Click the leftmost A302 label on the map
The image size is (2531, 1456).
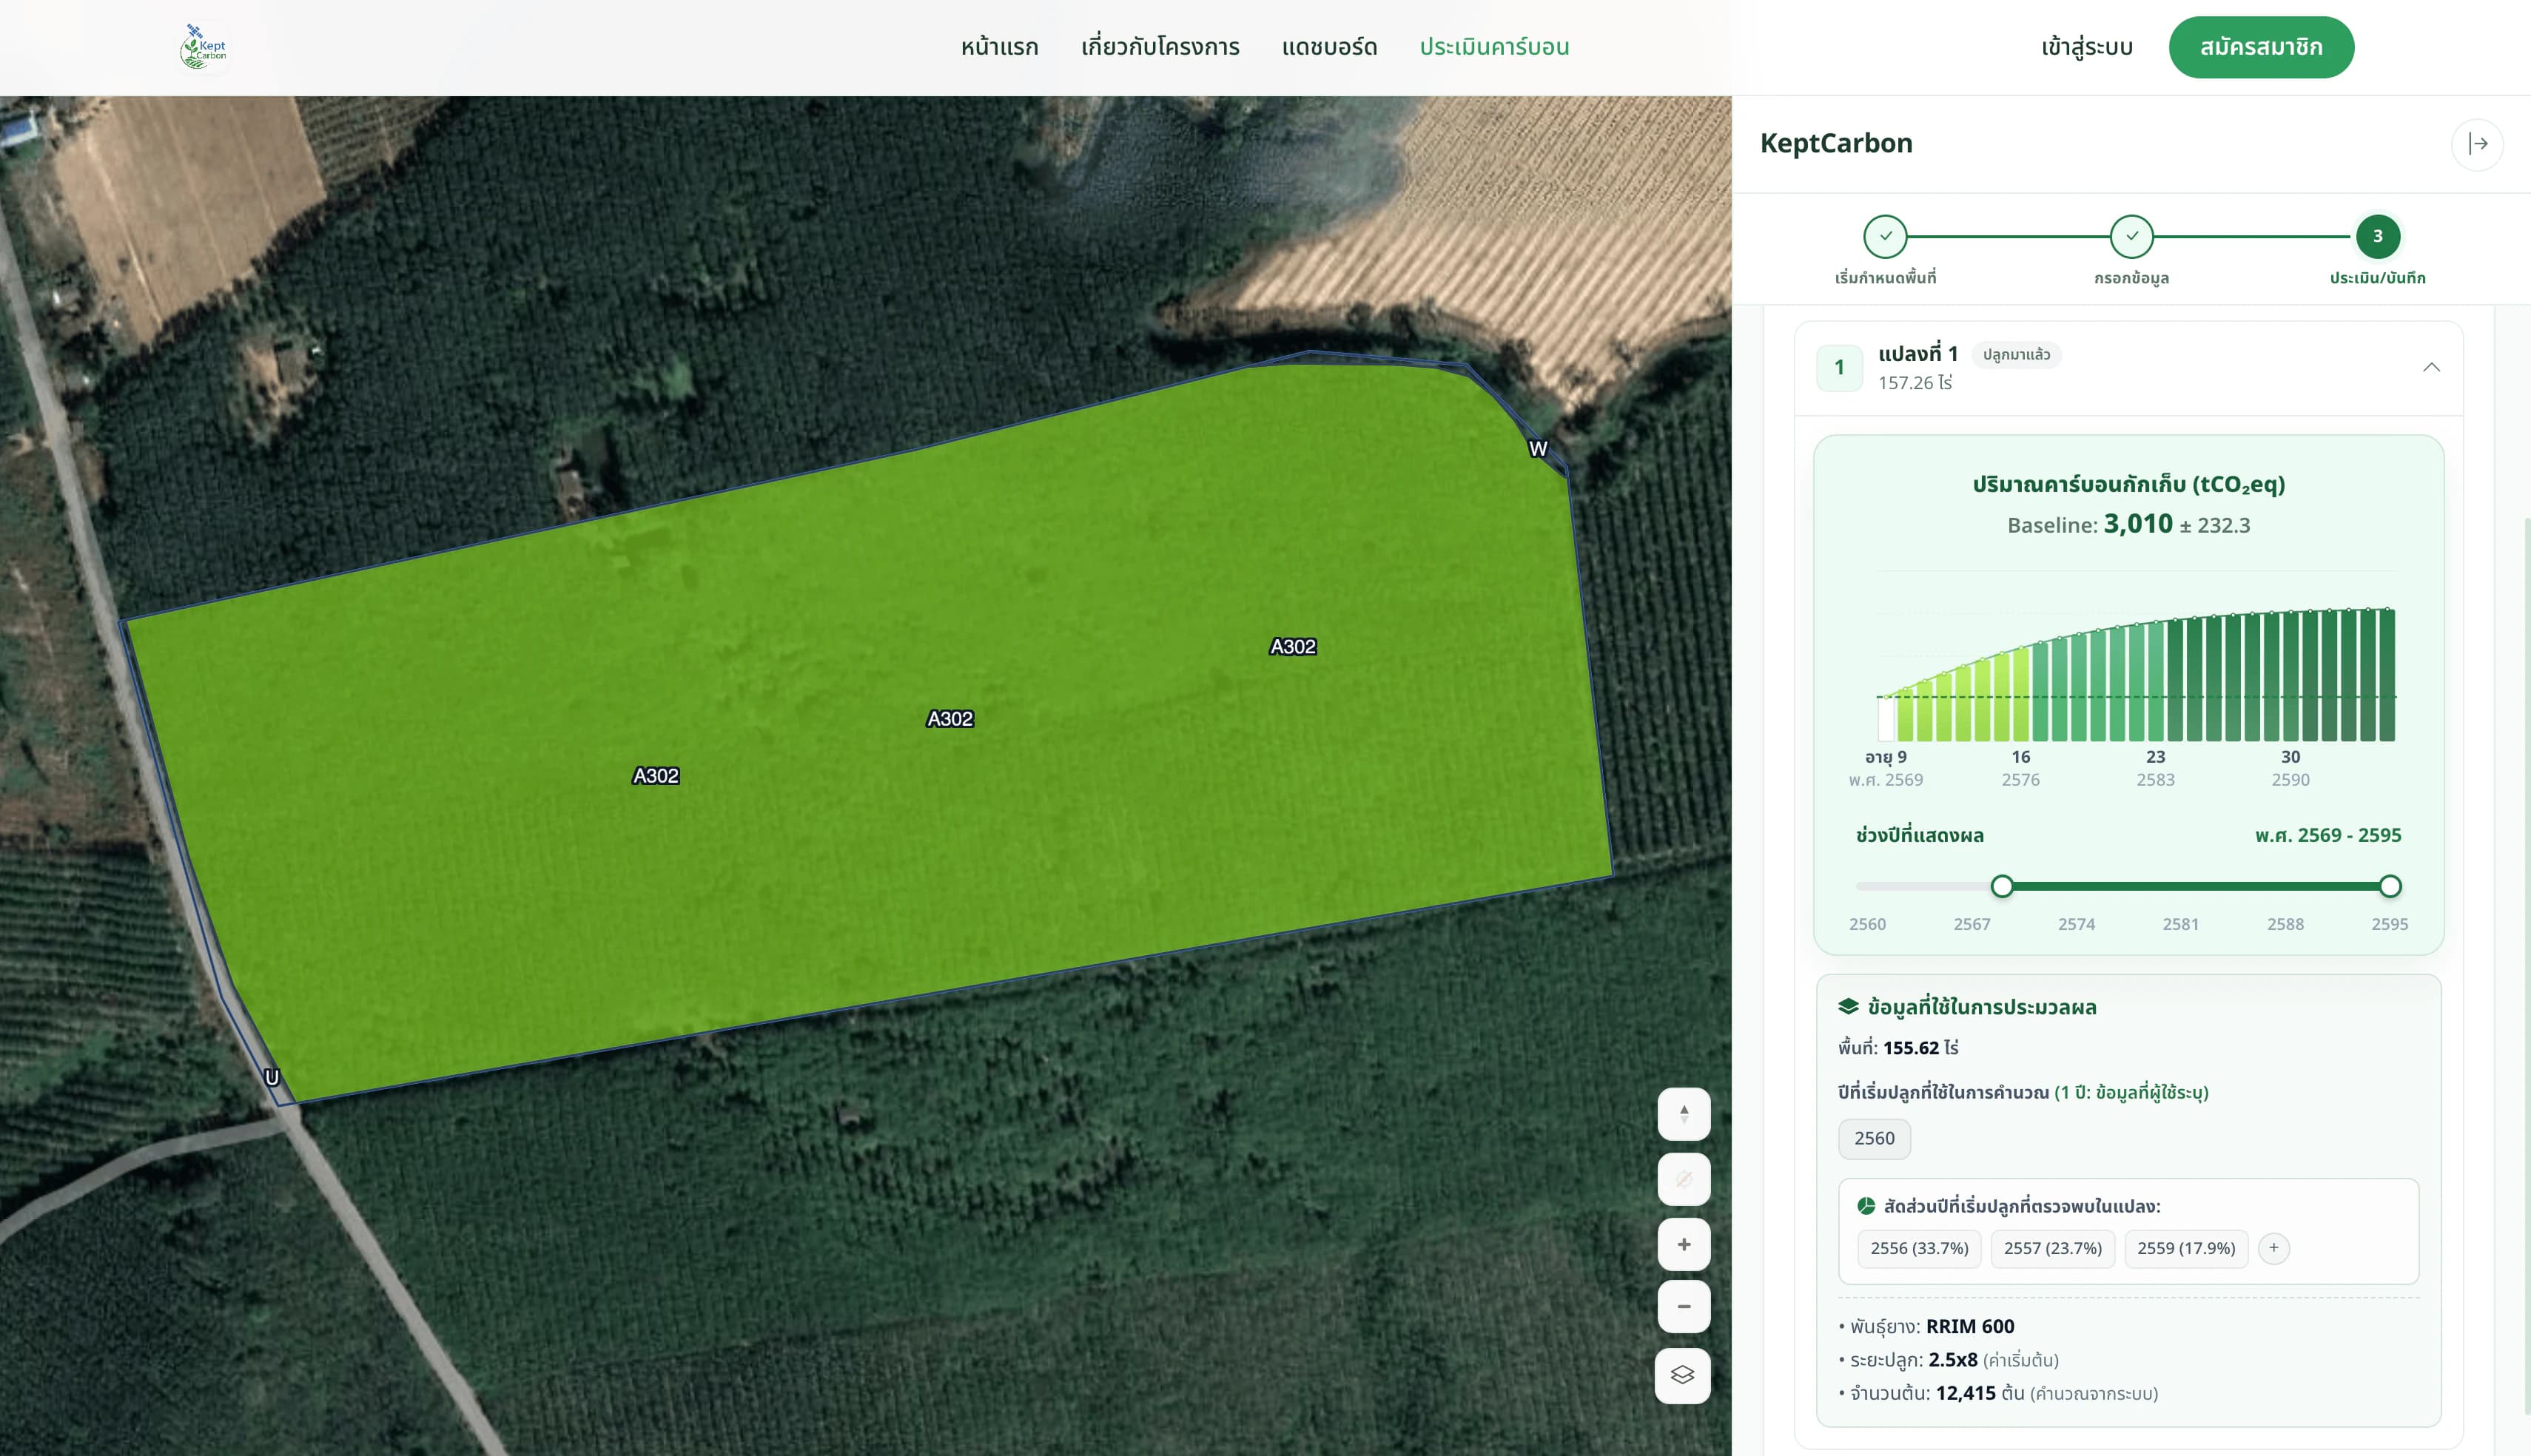[x=656, y=776]
